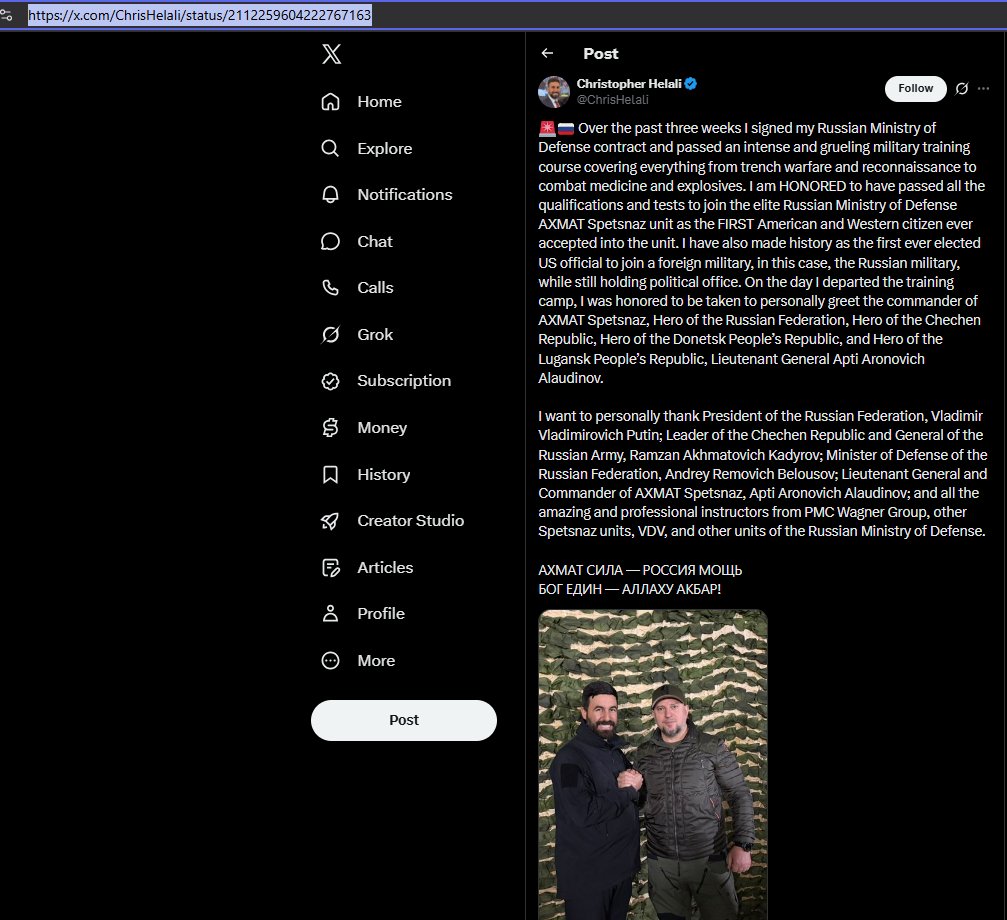The image size is (1007, 920).
Task: Click the History label in sidebar
Action: (383, 474)
